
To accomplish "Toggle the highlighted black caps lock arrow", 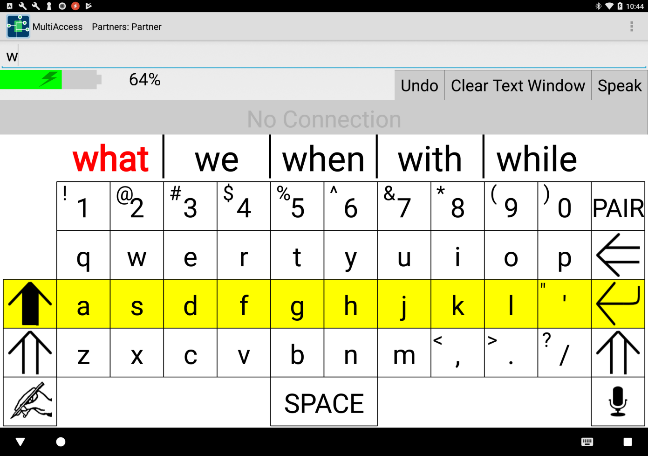I will (x=30, y=304).
